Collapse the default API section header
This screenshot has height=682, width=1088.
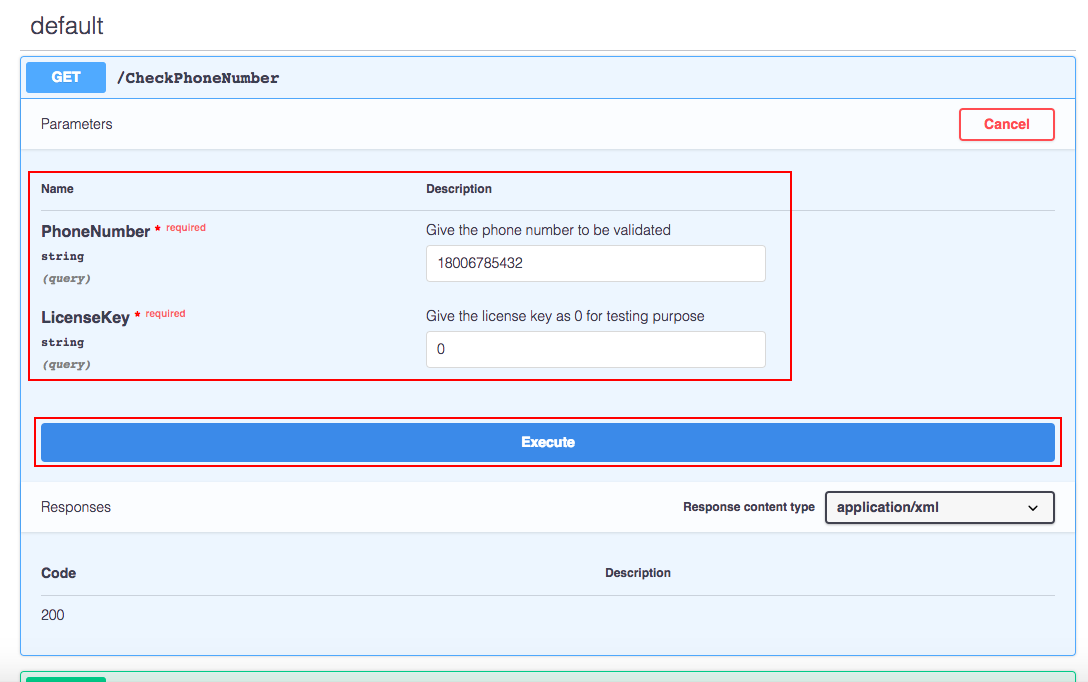point(66,26)
